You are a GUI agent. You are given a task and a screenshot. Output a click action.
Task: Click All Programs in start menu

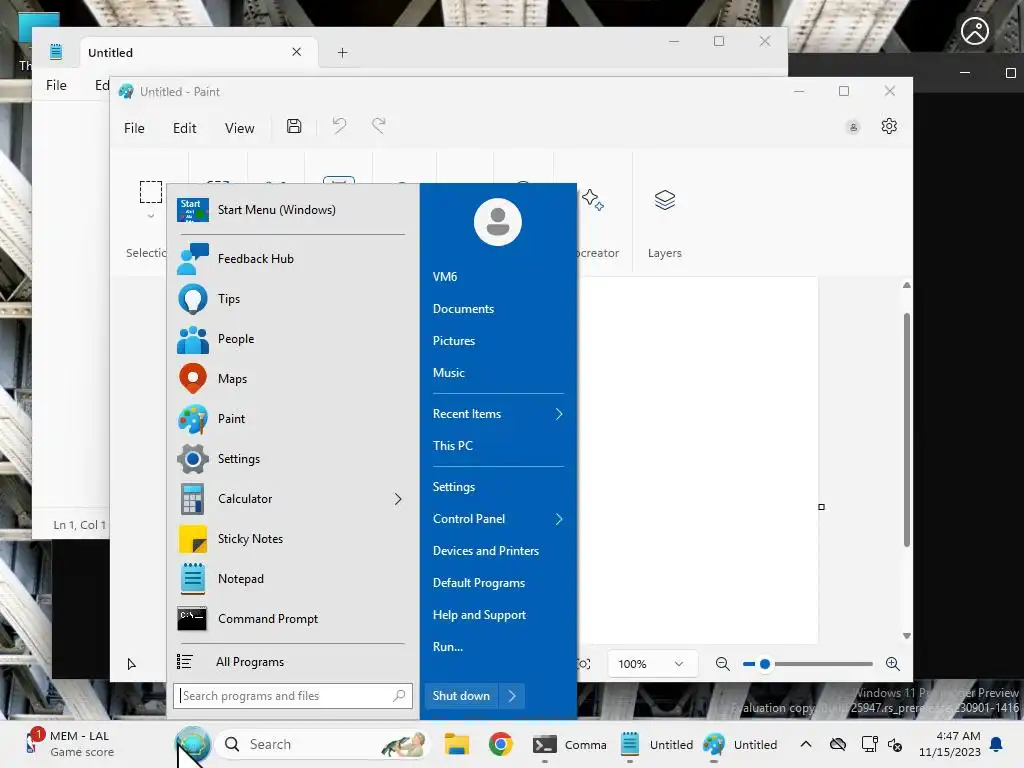(x=292, y=662)
